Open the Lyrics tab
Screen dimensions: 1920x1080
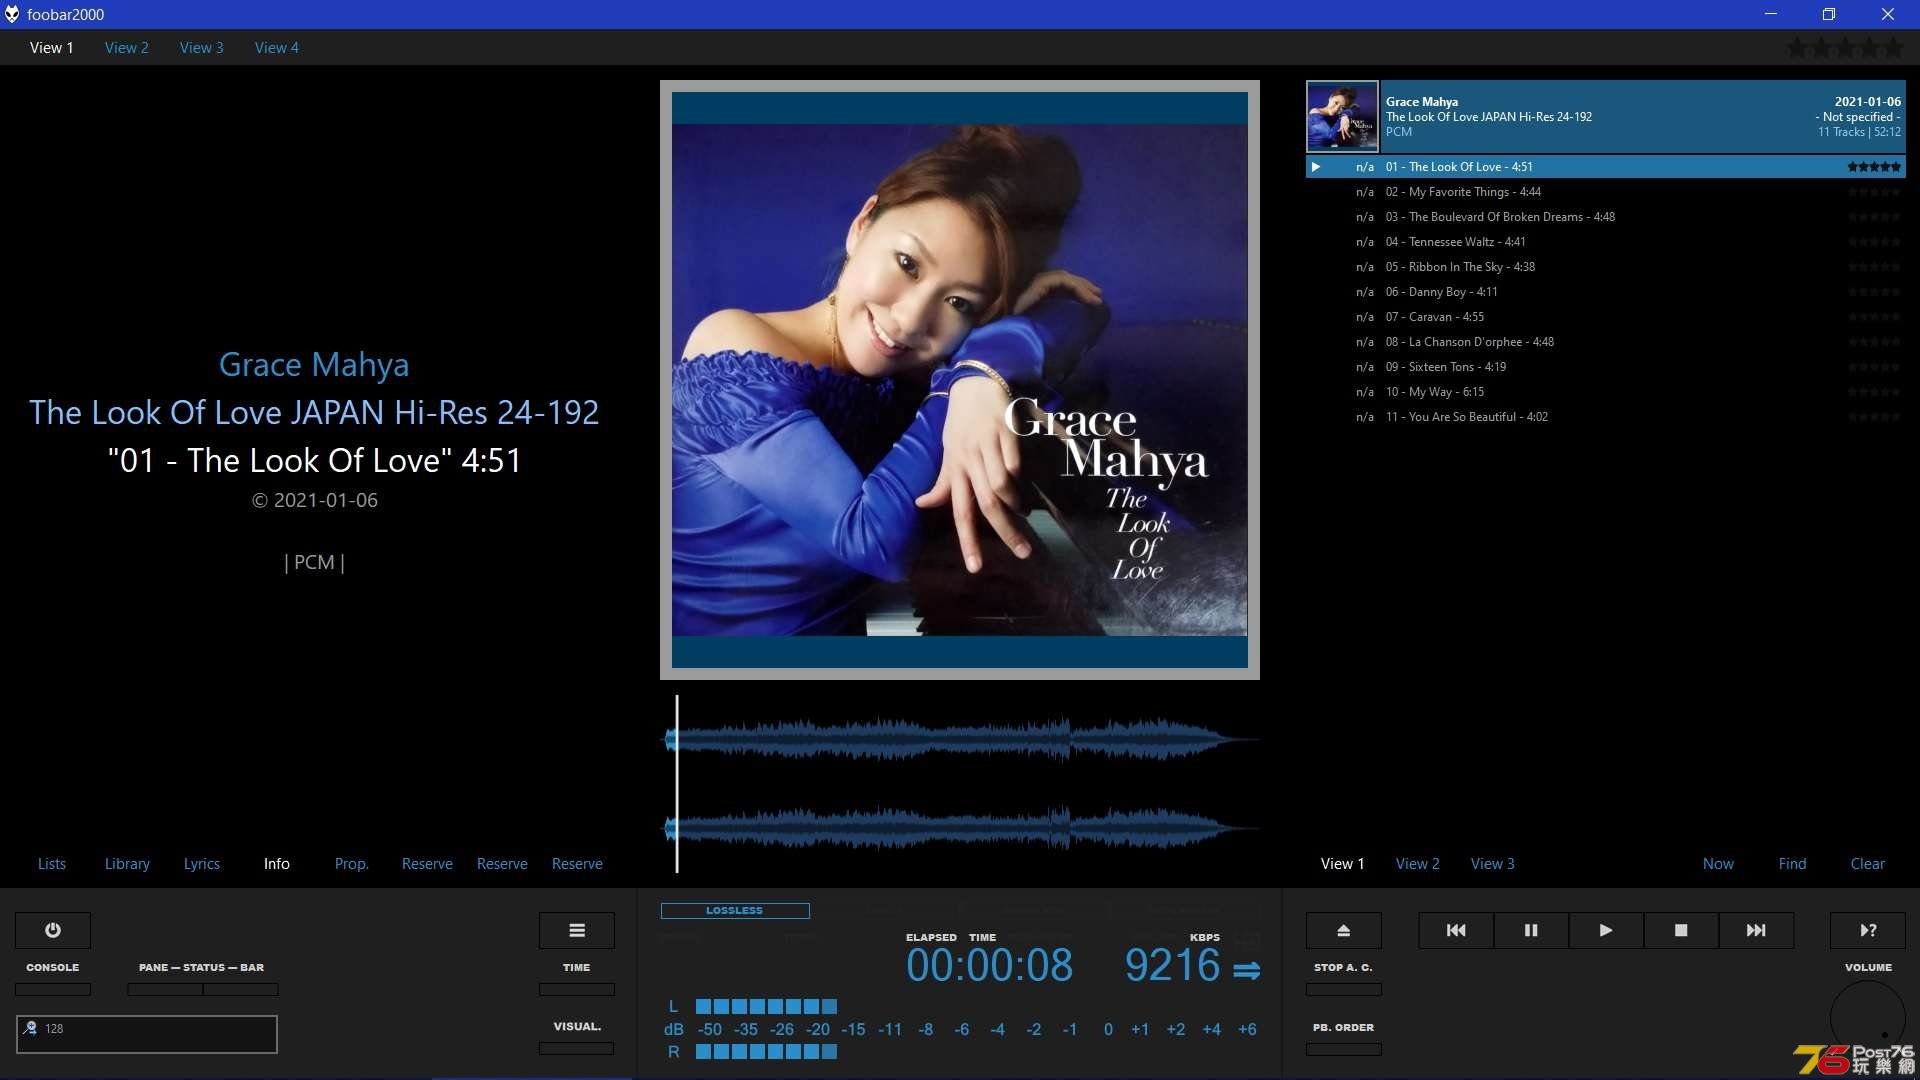point(202,863)
